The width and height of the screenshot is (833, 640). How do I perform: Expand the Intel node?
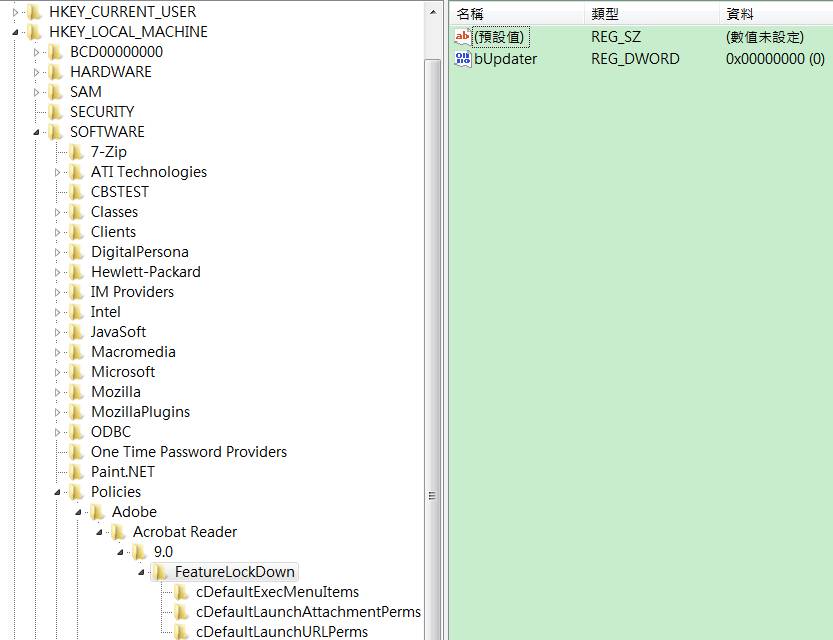tap(57, 312)
